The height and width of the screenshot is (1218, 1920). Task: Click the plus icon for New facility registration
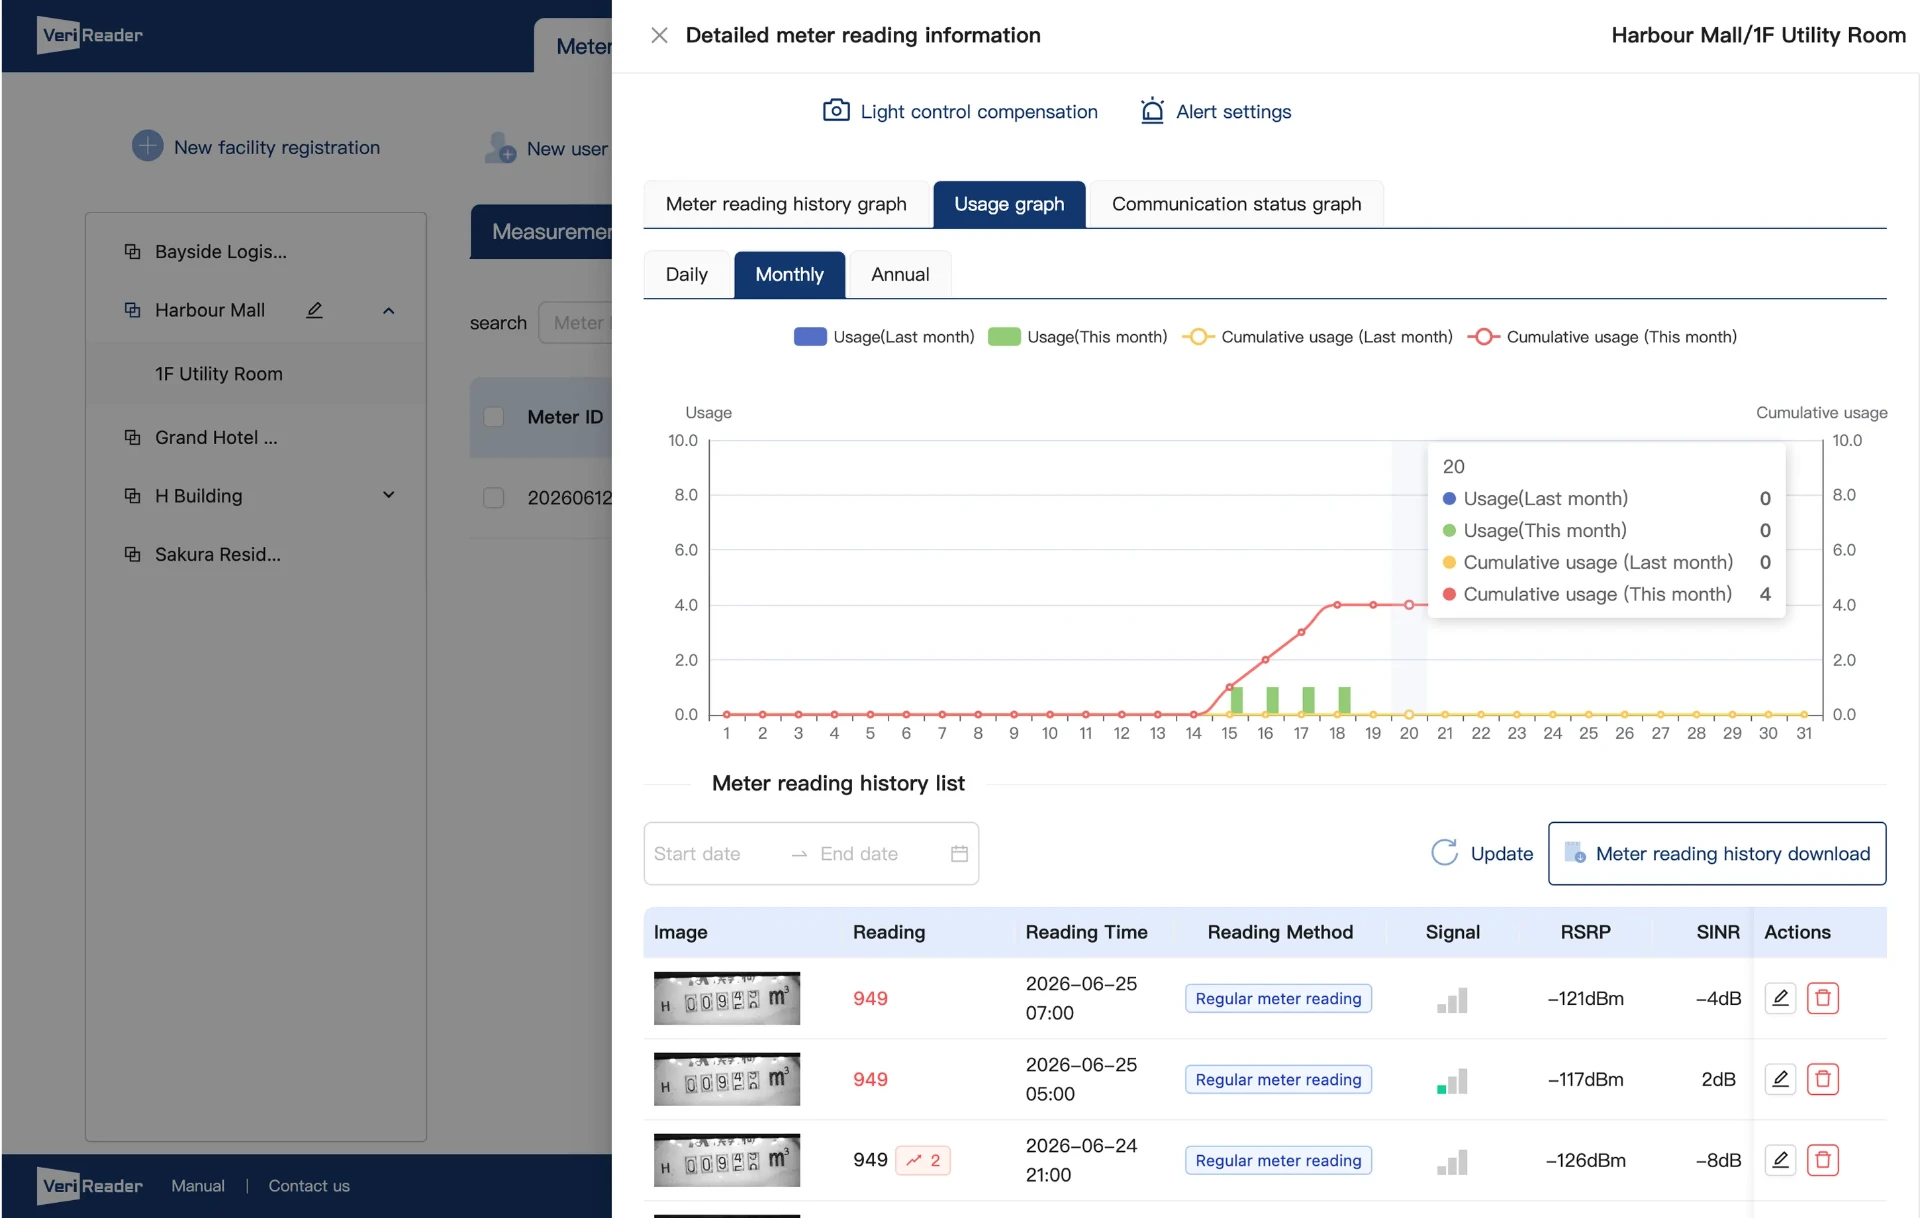click(x=148, y=146)
